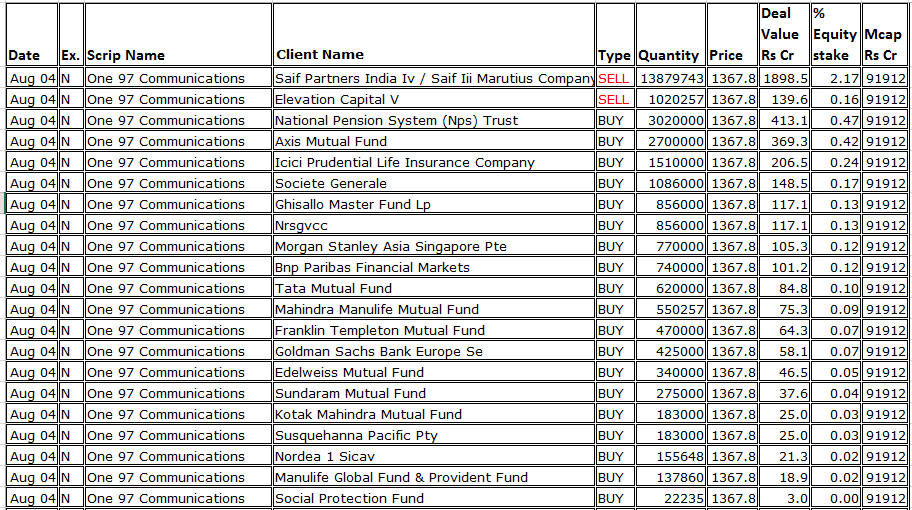Select the 'Client Name' column header

(x=434, y=34)
